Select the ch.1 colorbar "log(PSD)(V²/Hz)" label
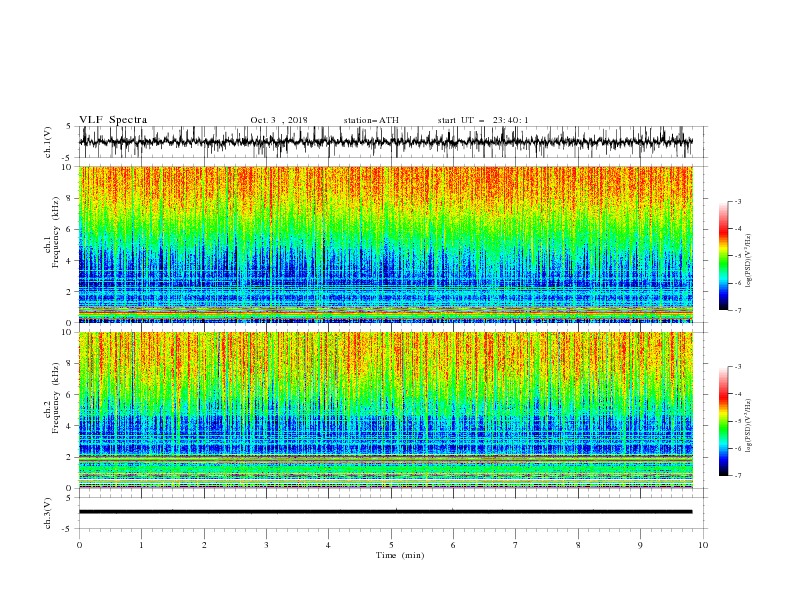This screenshot has width=792, height=612. click(749, 261)
